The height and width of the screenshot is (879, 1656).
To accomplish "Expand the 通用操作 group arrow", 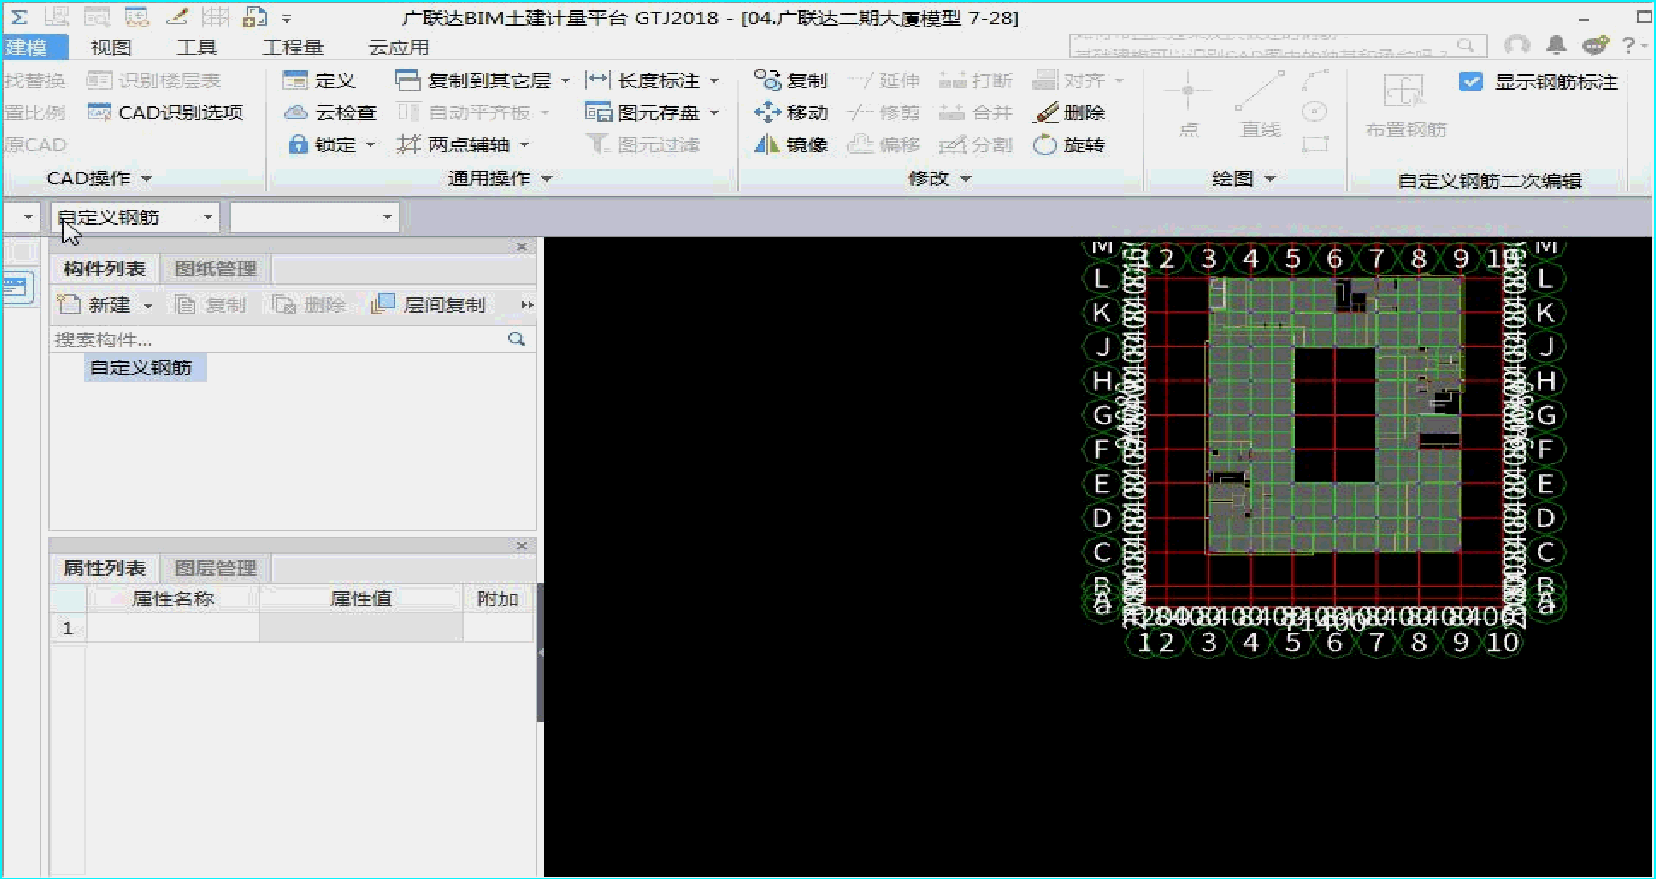I will pyautogui.click(x=547, y=179).
